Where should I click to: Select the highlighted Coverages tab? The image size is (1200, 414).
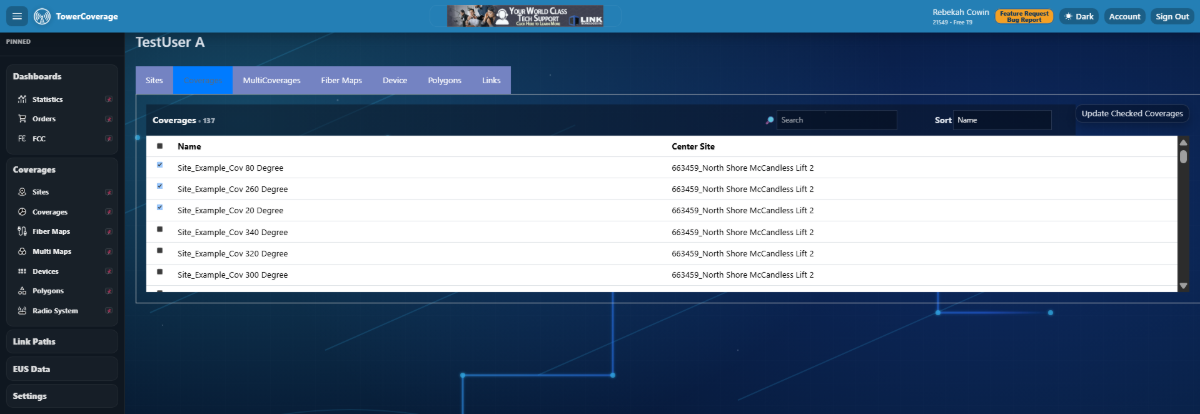point(203,80)
